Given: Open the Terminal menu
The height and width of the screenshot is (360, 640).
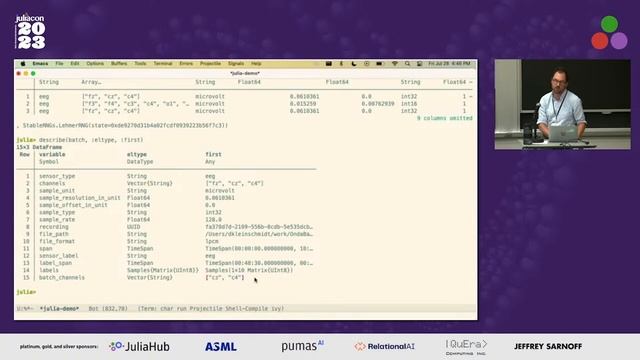Looking at the screenshot, I should pos(163,64).
